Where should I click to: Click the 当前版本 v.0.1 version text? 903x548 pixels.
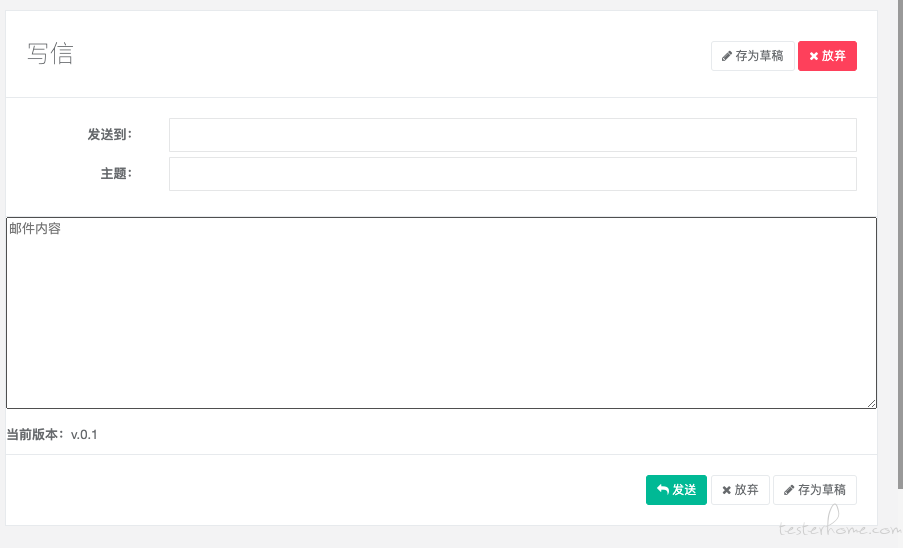[x=52, y=435]
